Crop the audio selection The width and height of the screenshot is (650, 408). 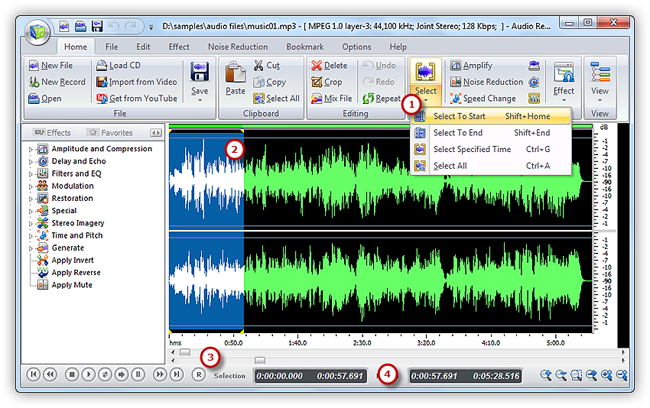pos(327,82)
